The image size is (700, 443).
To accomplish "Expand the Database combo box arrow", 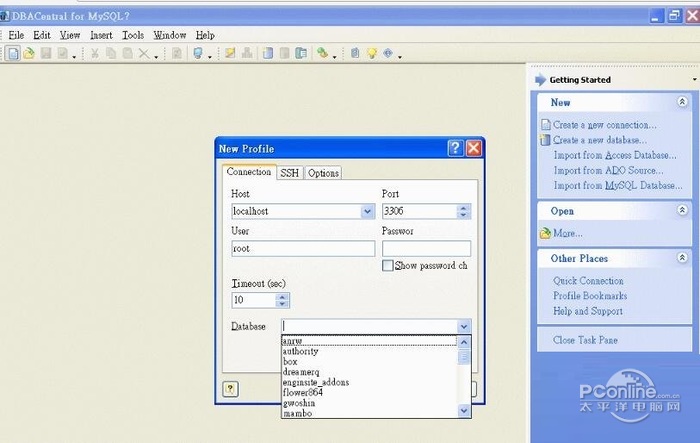I will point(464,327).
